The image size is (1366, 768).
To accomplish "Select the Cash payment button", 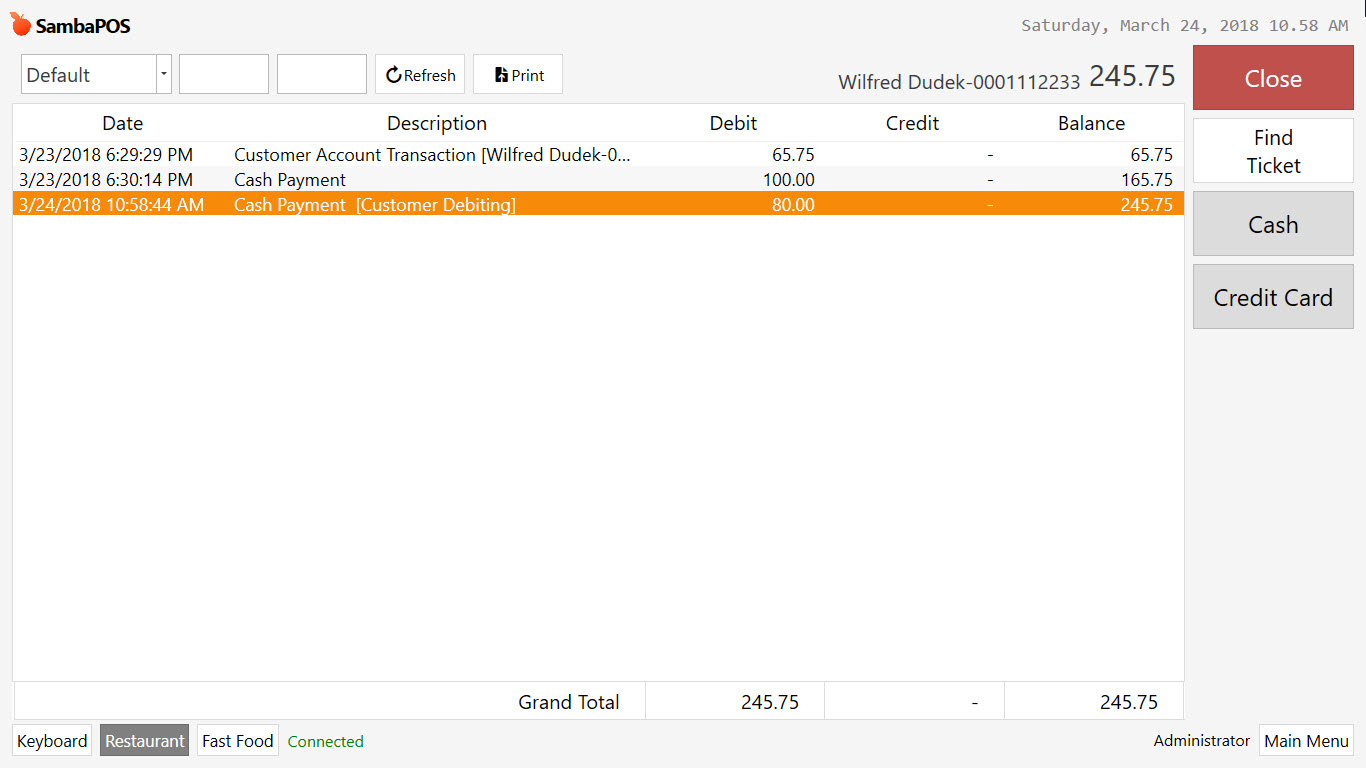I will click(x=1273, y=224).
